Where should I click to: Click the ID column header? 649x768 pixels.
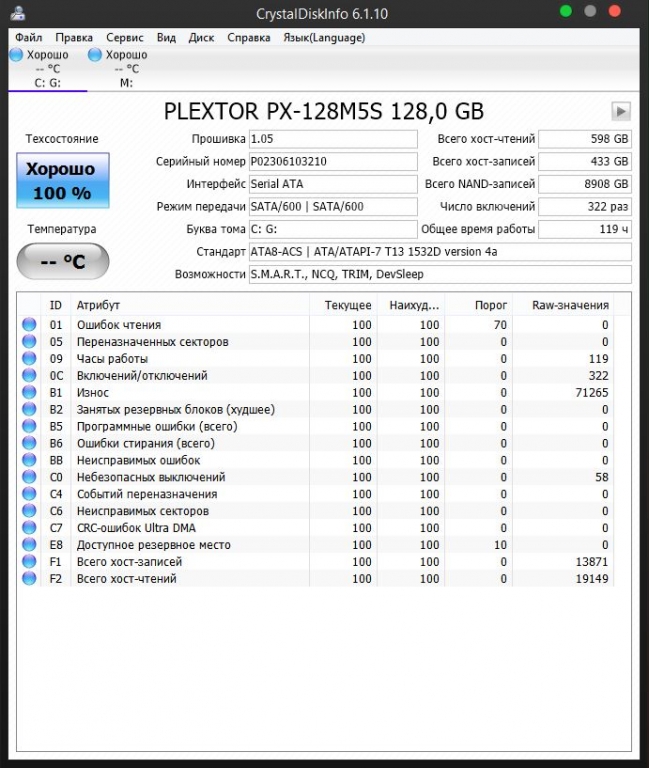[56, 305]
